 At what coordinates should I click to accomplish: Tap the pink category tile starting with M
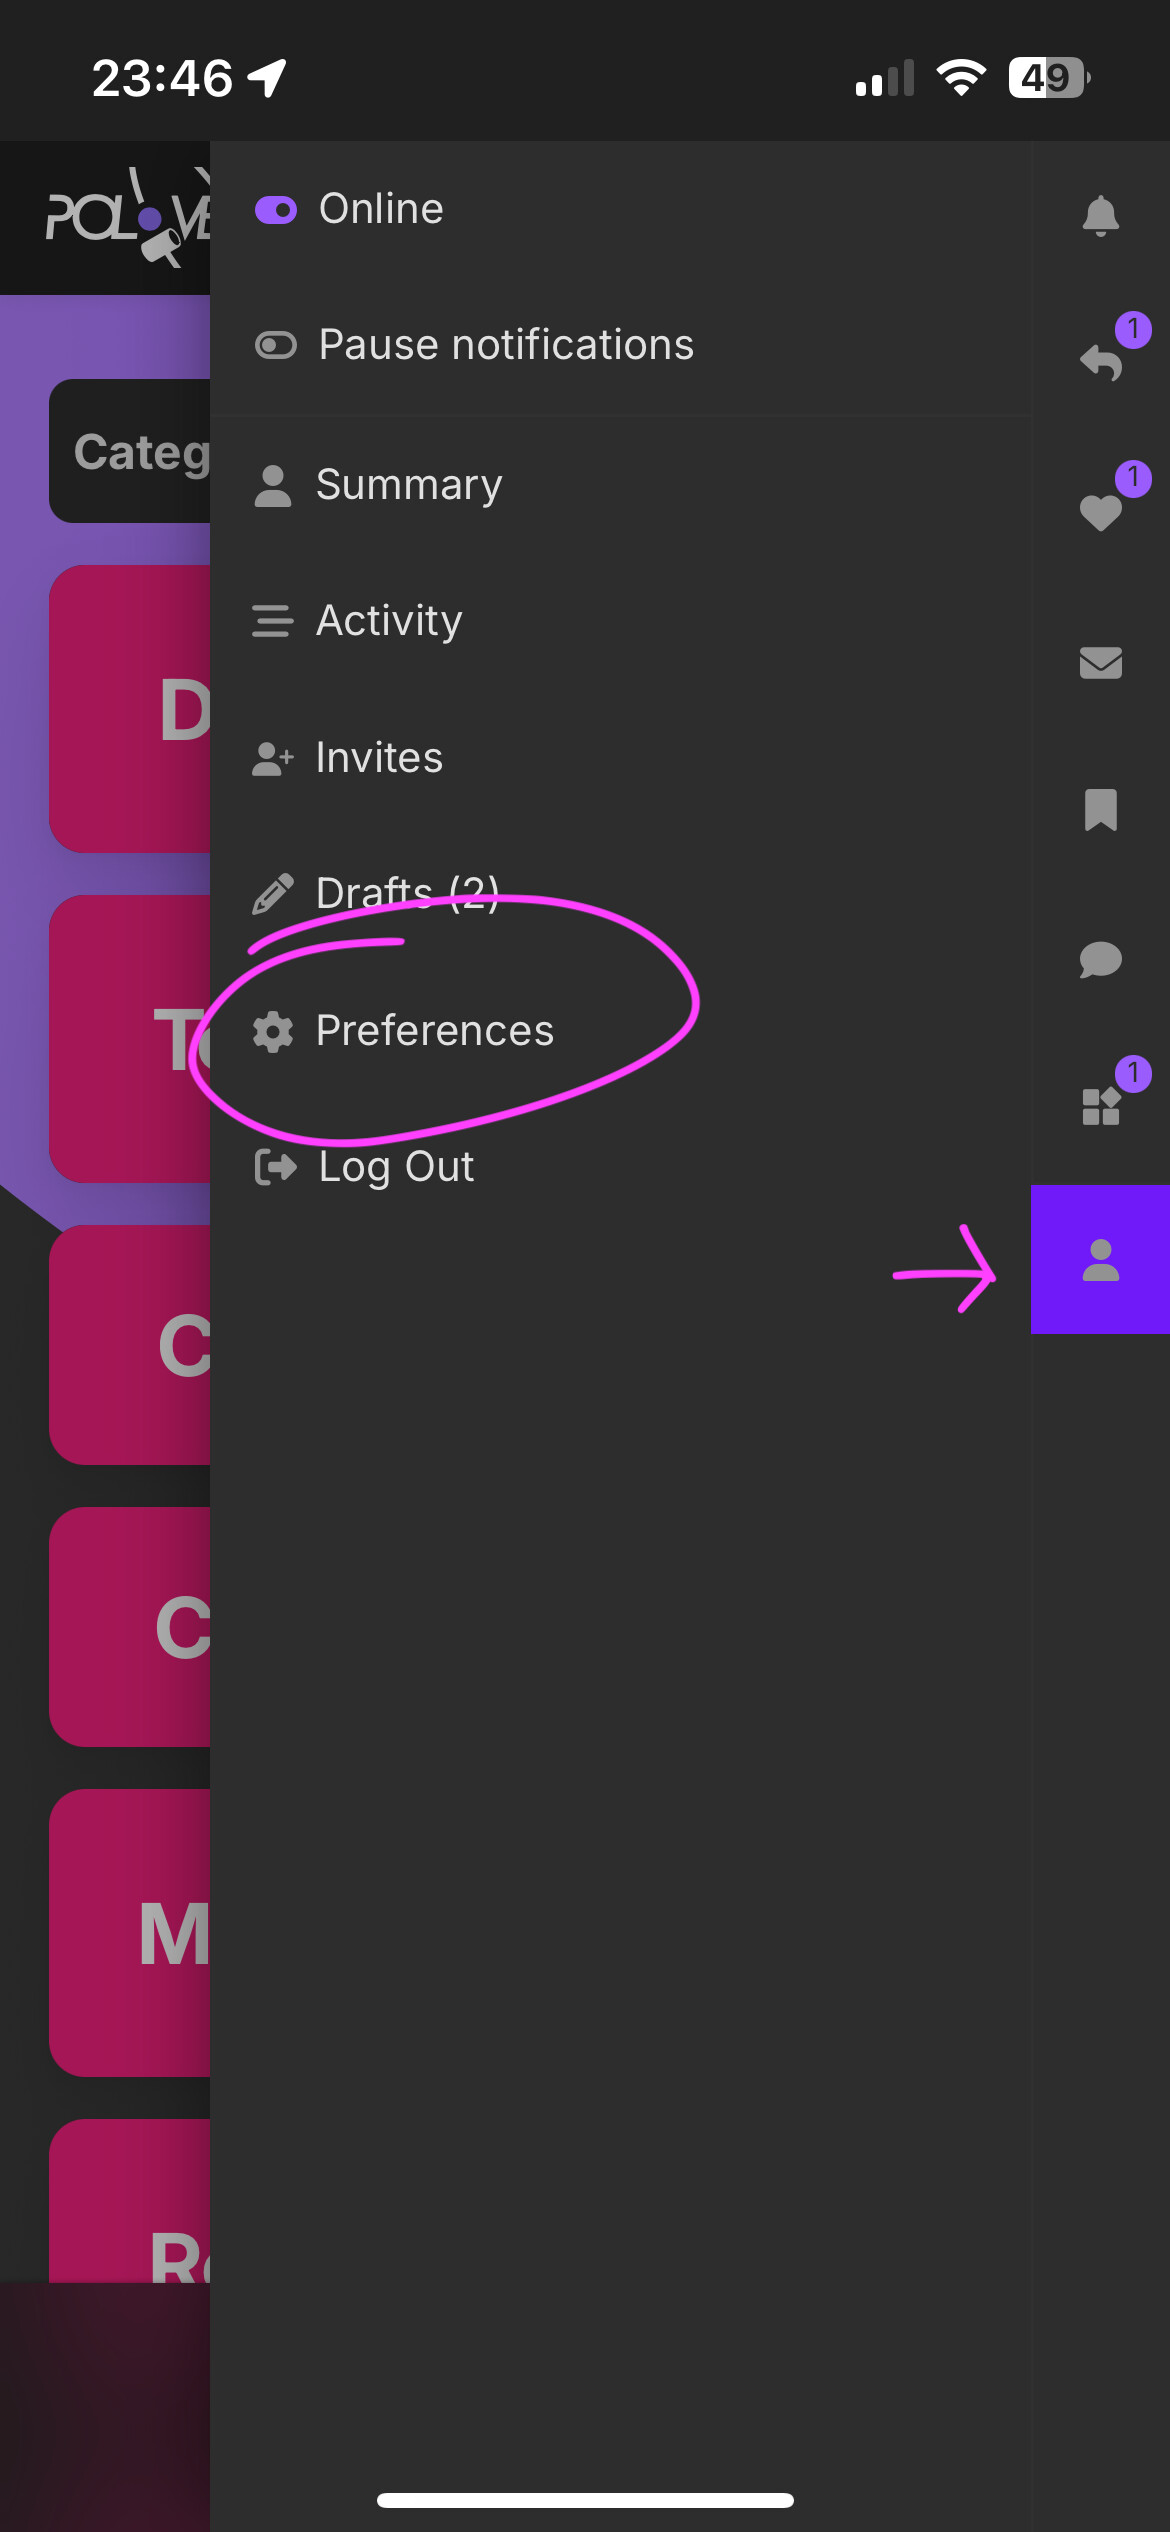(130, 1933)
